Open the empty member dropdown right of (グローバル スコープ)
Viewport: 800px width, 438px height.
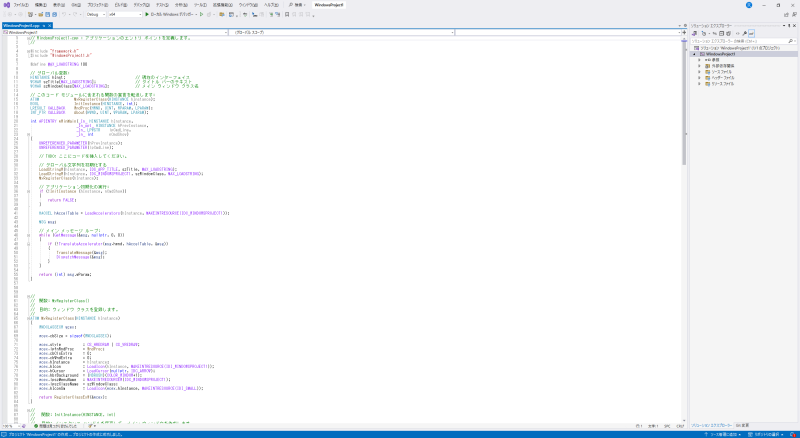pyautogui.click(x=568, y=32)
